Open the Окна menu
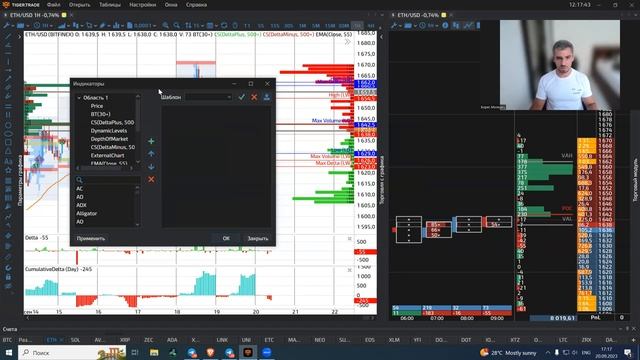This screenshot has height=360, width=640. pyautogui.click(x=171, y=5)
